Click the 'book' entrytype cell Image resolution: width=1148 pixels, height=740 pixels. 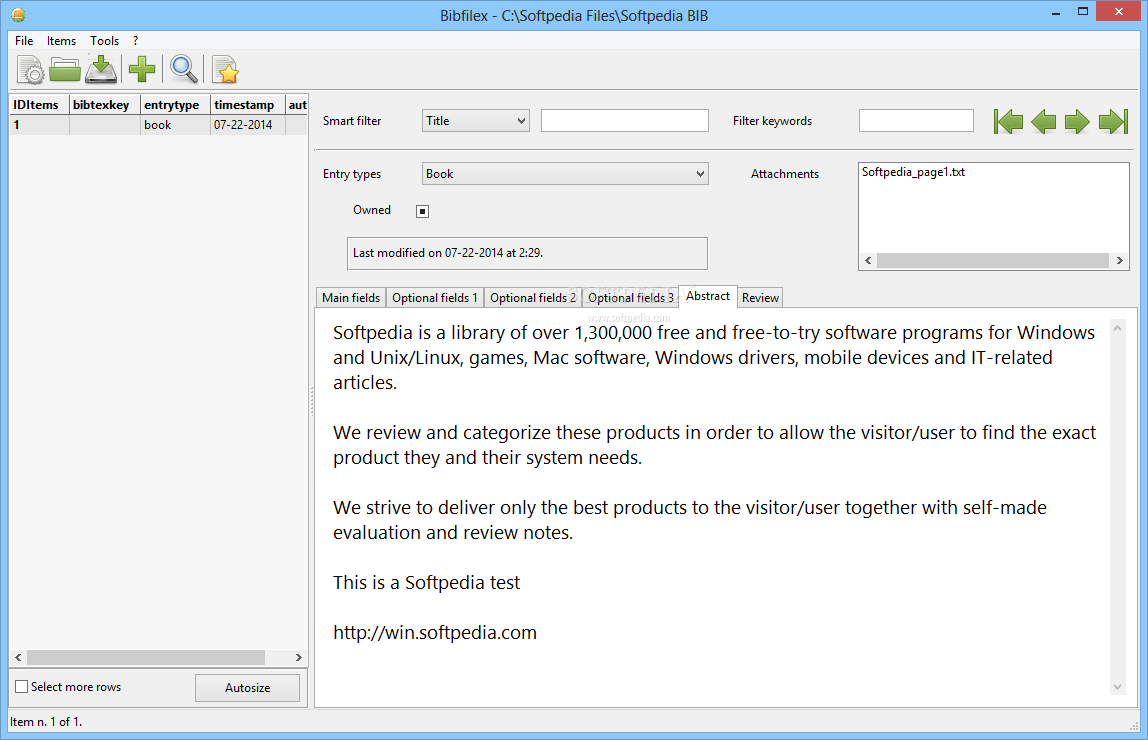[175, 124]
